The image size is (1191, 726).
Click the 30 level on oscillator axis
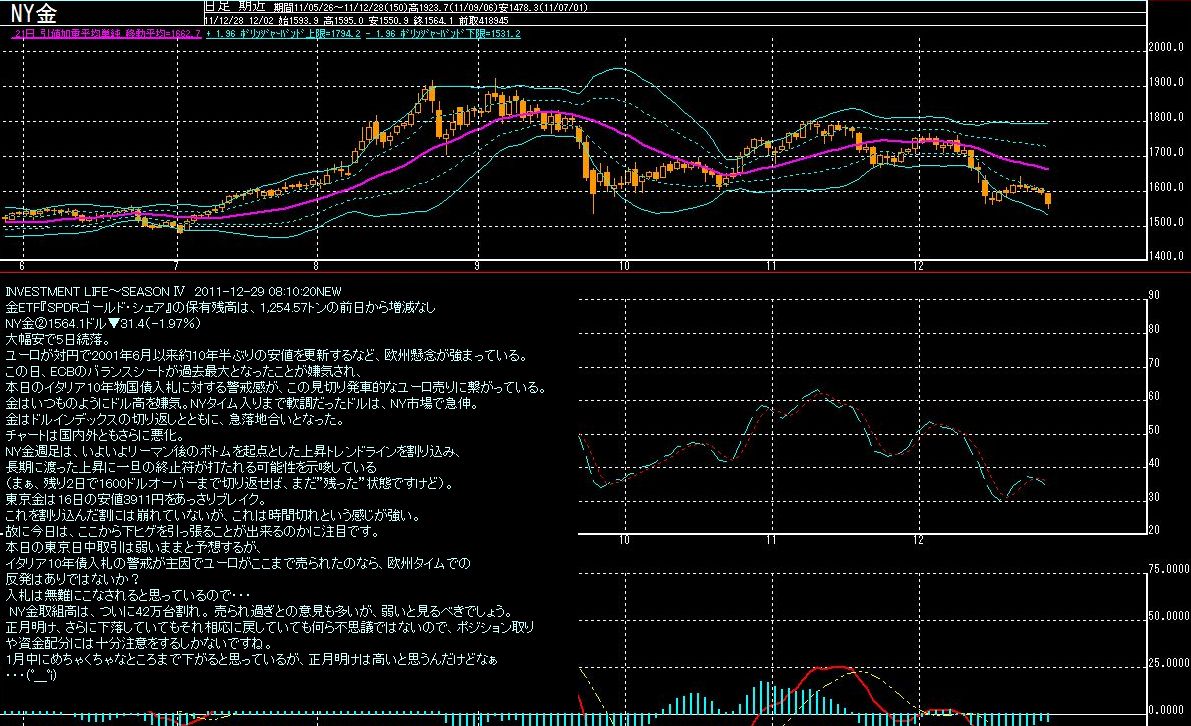[1154, 497]
